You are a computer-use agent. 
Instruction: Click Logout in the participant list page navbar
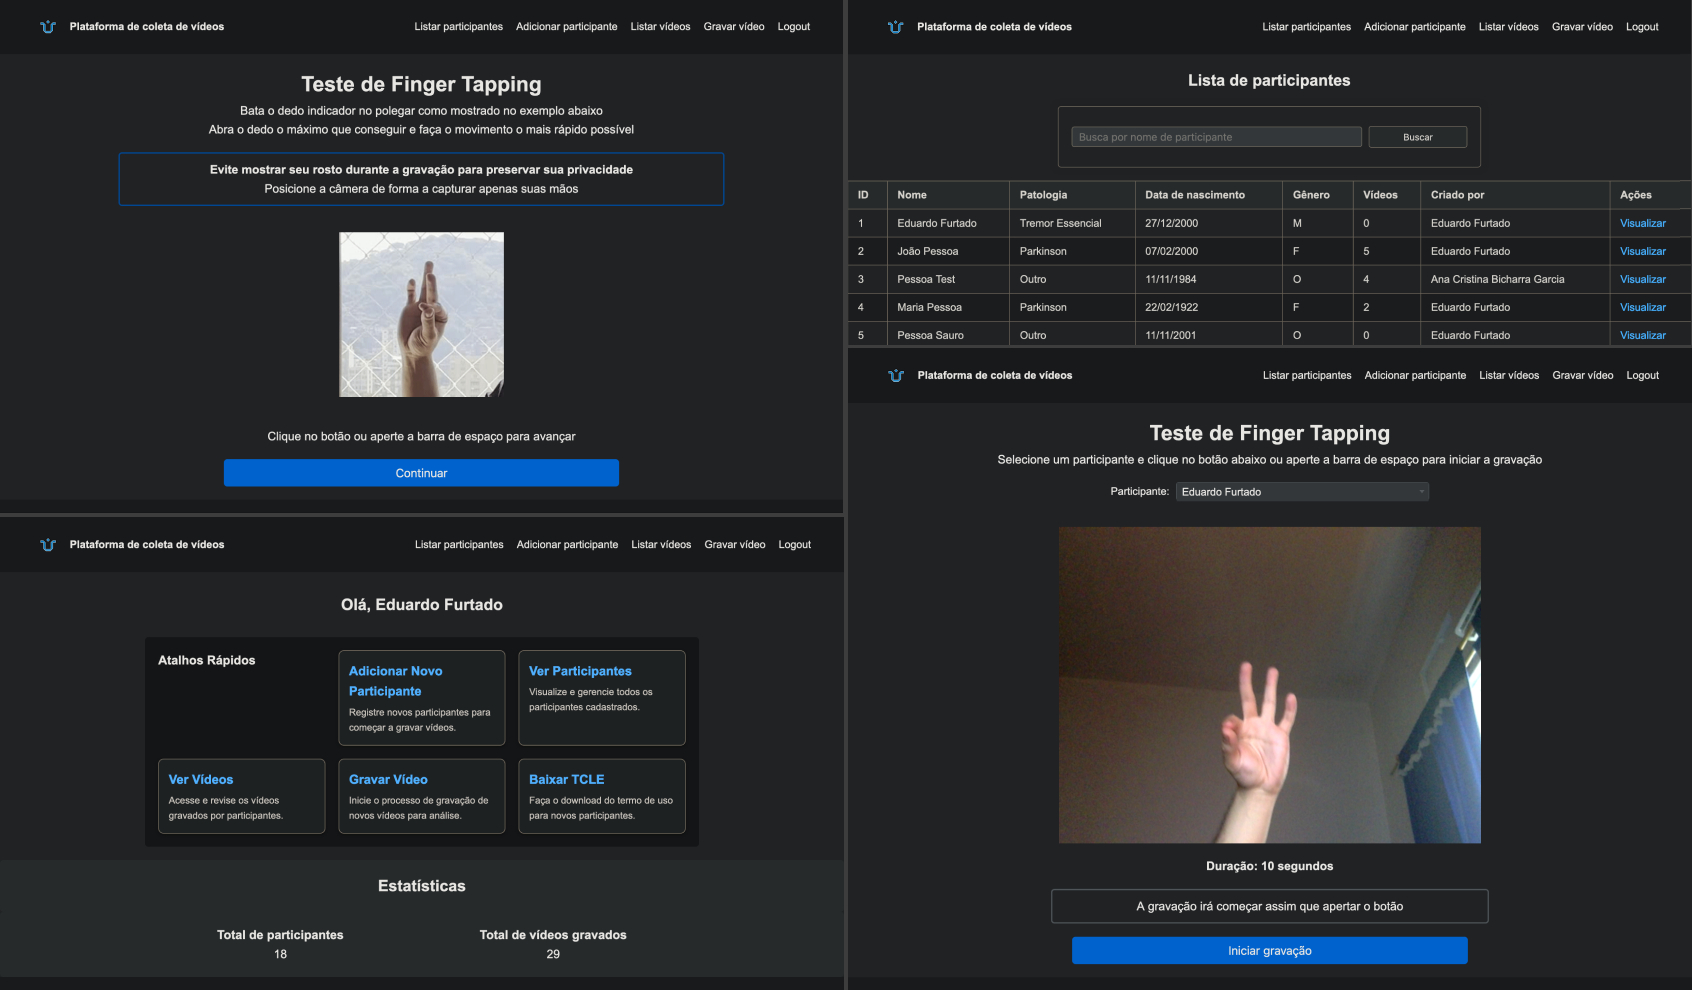(1642, 27)
